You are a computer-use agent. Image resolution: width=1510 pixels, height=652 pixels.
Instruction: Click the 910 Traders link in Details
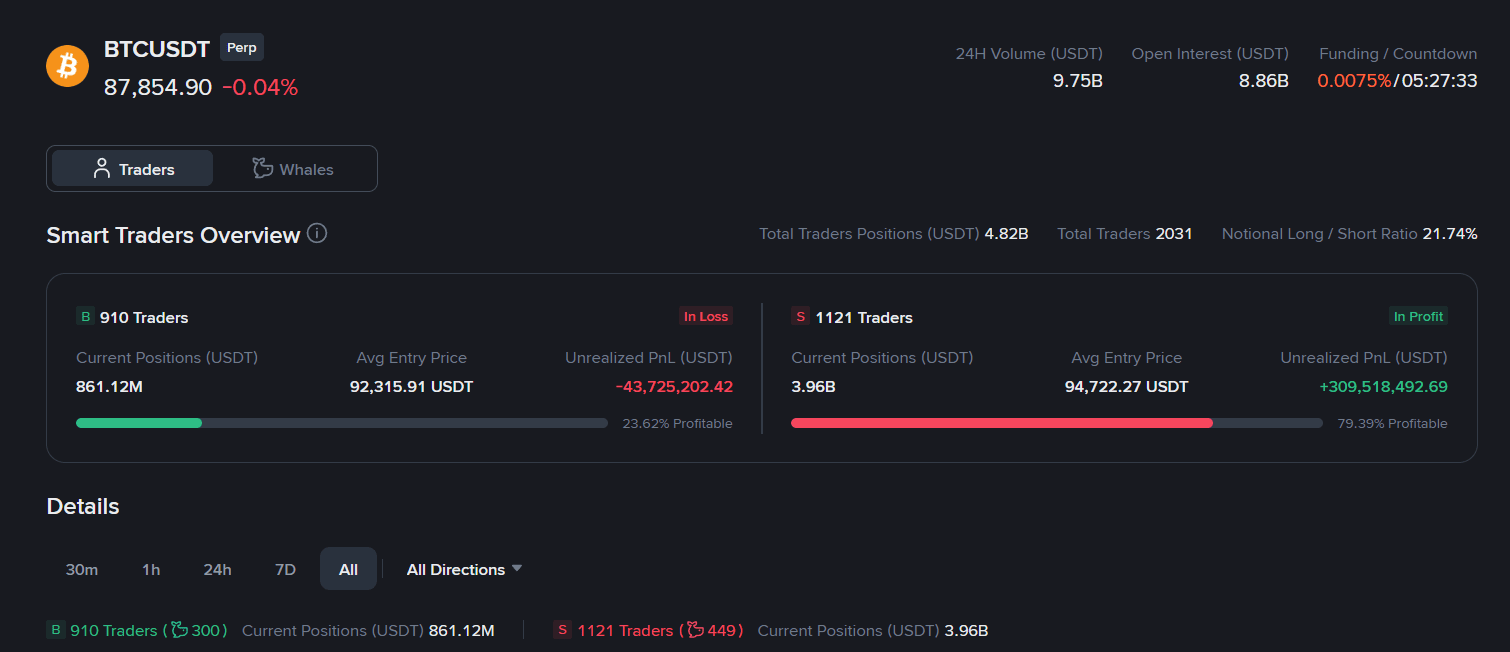click(x=114, y=630)
